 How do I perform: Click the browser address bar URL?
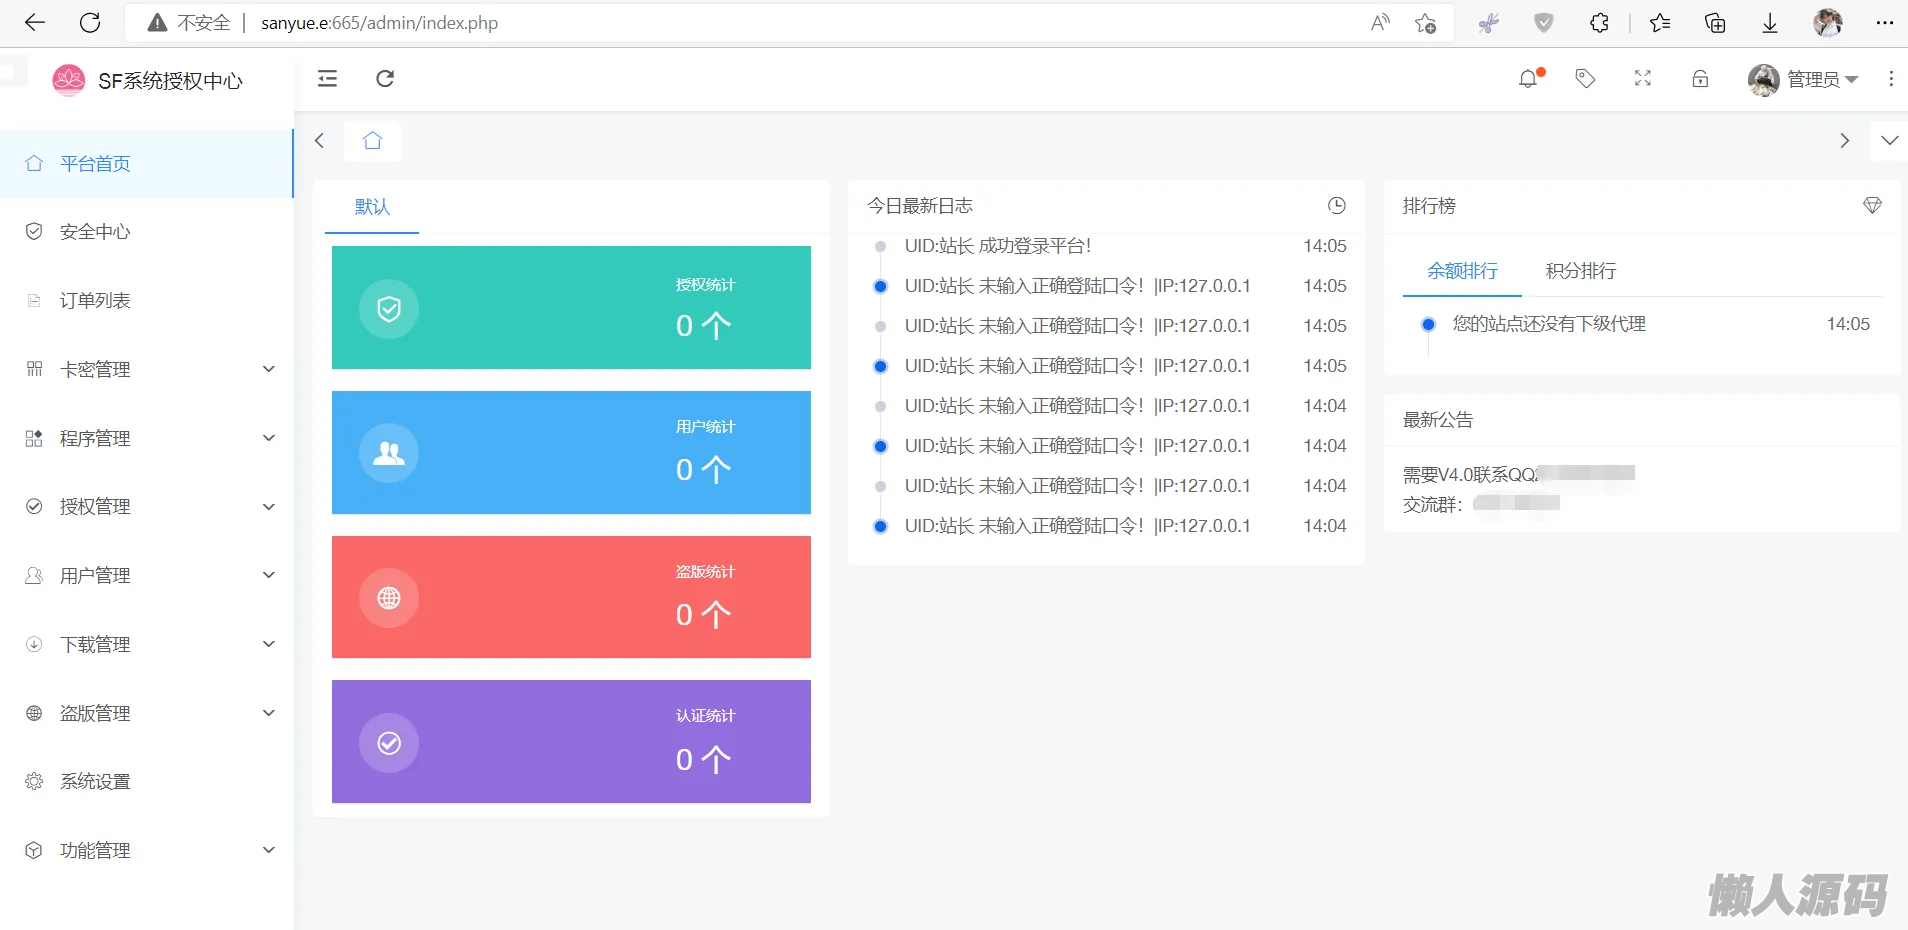point(380,23)
